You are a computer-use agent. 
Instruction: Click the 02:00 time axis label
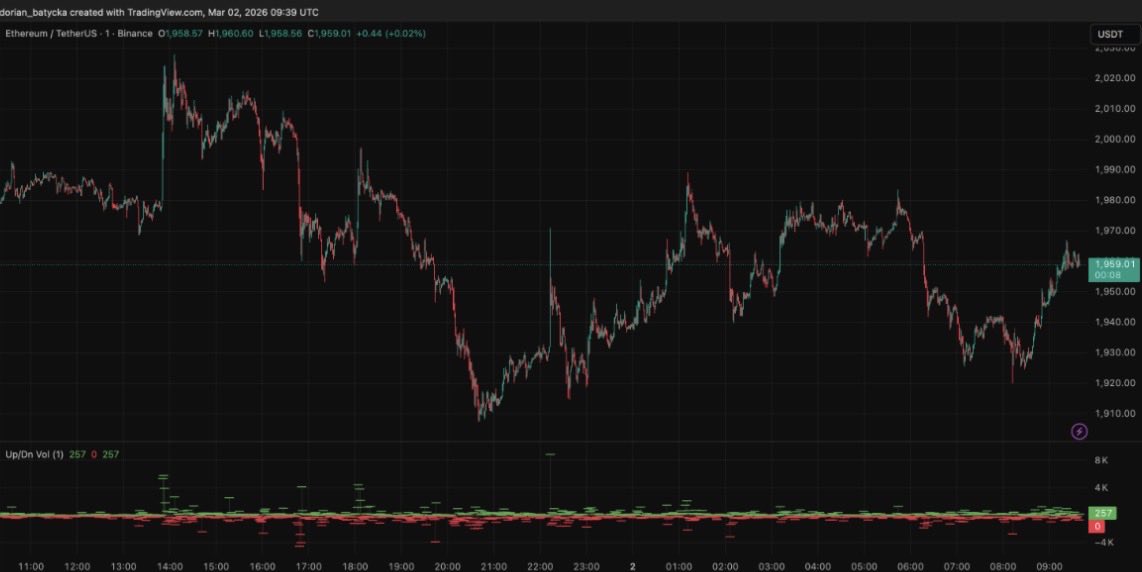[725, 566]
